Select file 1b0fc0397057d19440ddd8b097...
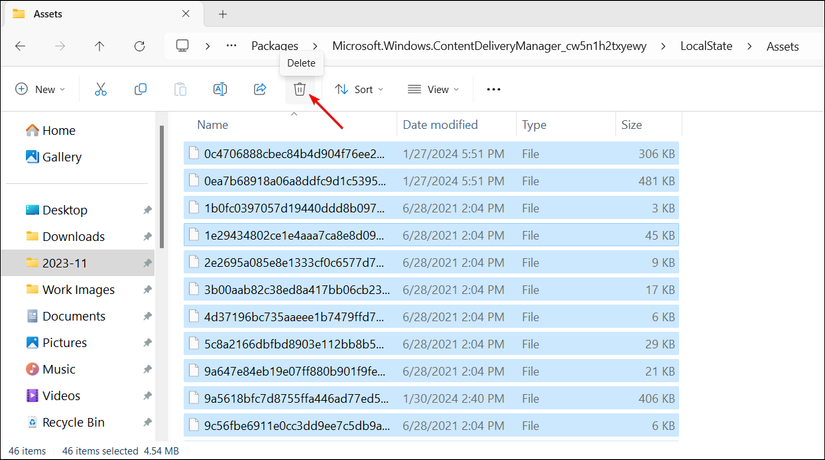Screen dimensions: 825x460 pyautogui.click(x=431, y=208)
